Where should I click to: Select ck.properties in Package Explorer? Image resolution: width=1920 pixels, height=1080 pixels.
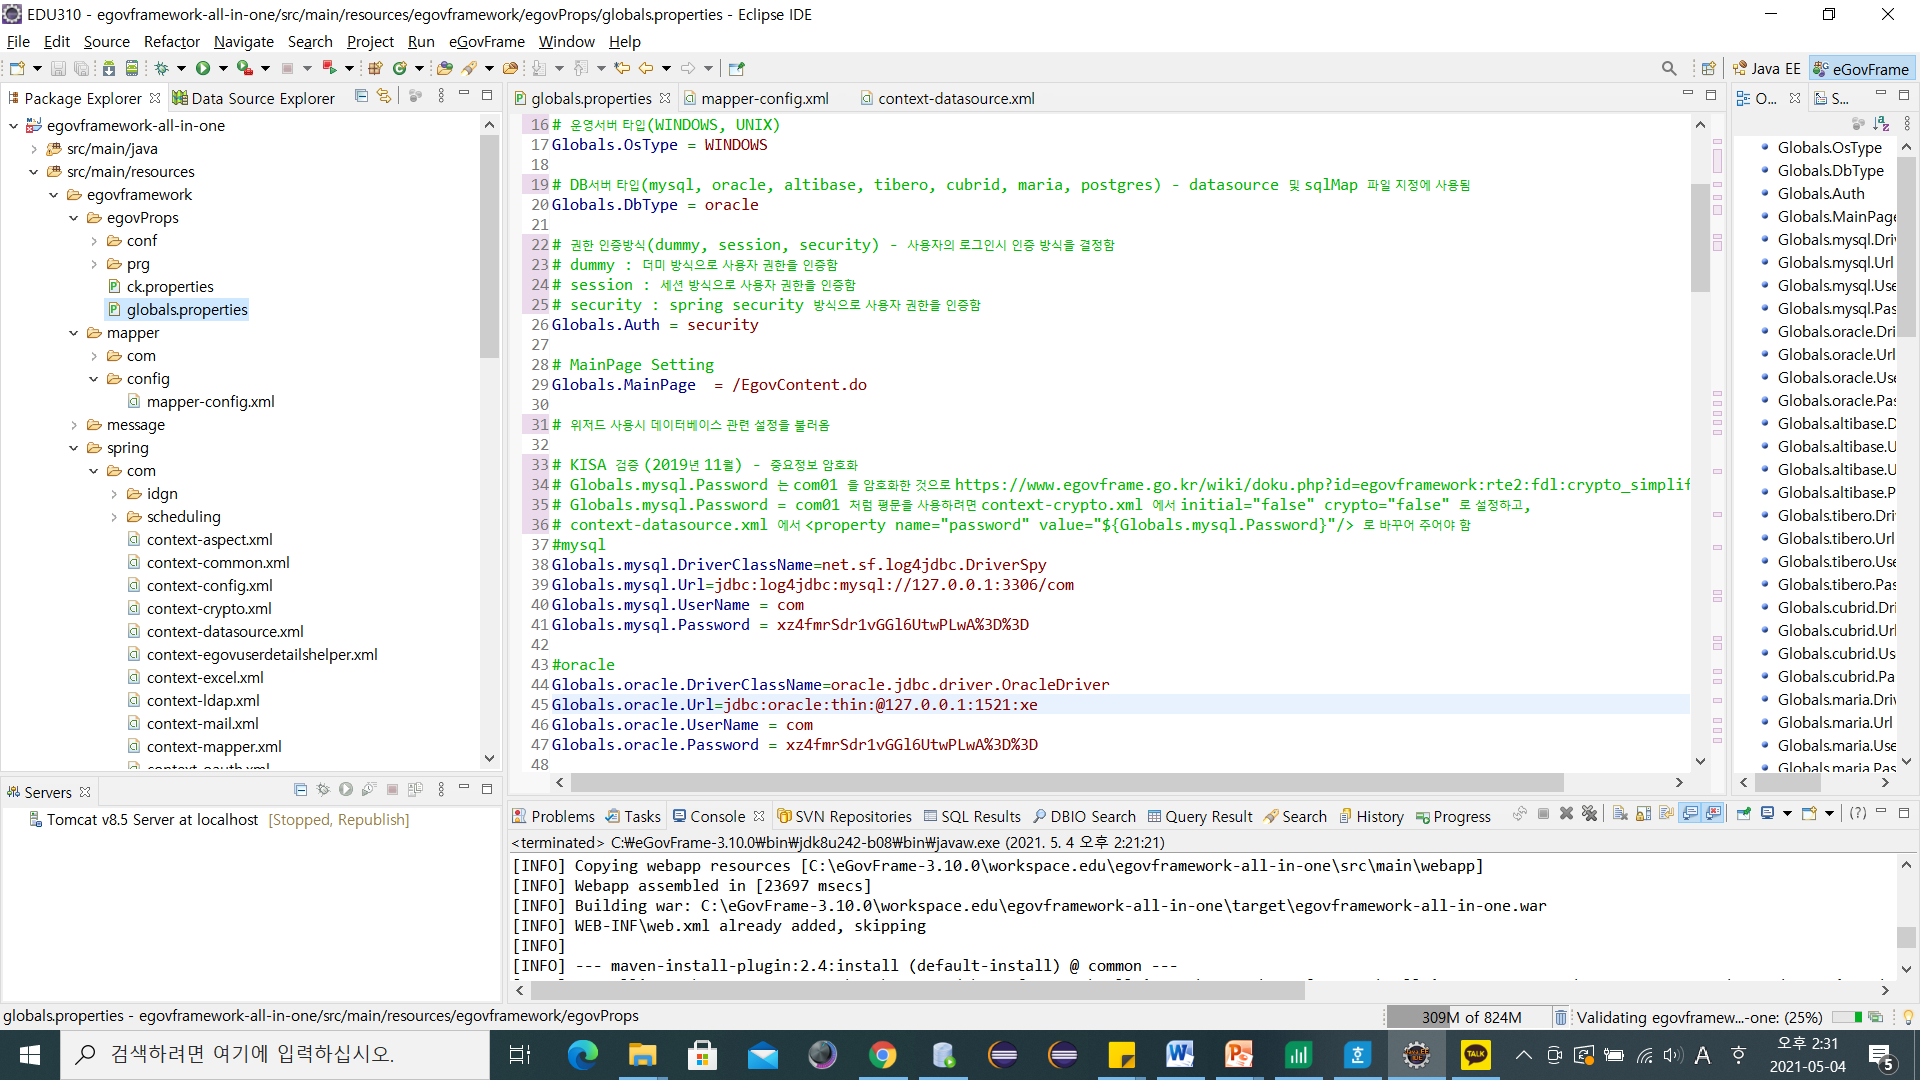(169, 287)
